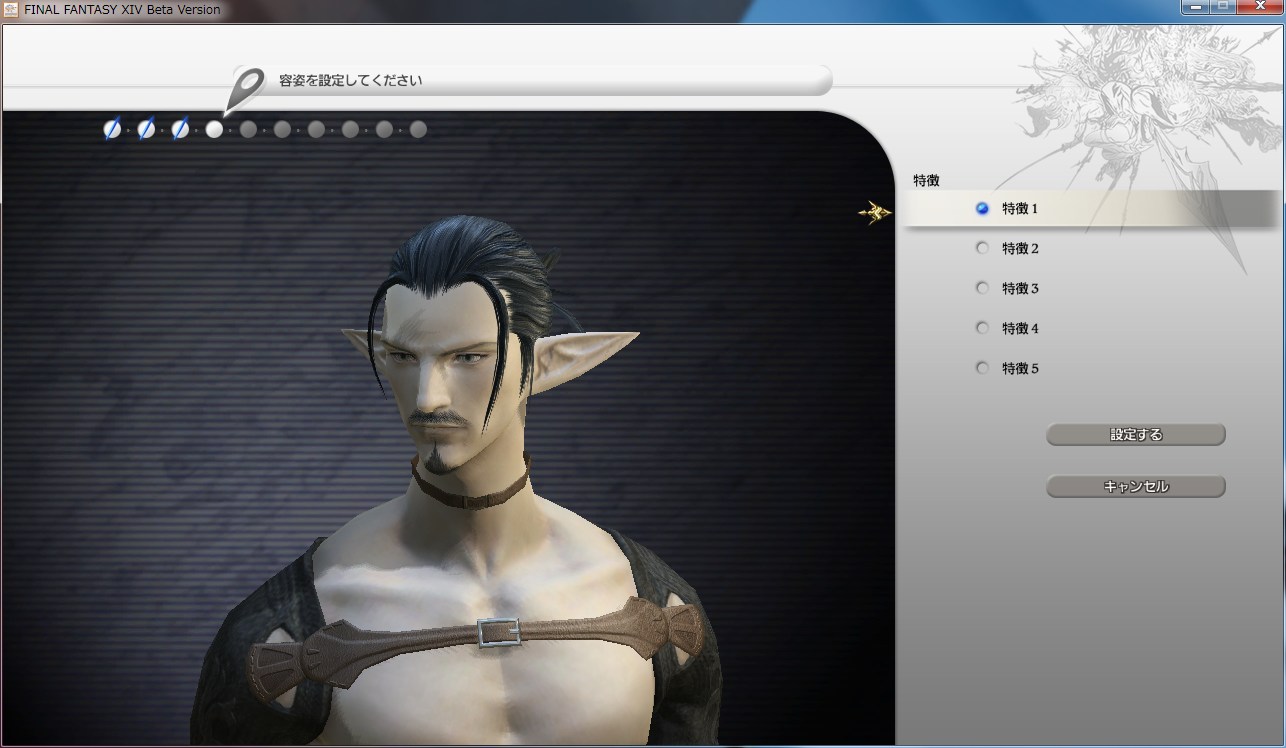Click the 容姿を設定してください instruction text
This screenshot has height=748, width=1286.
click(x=351, y=80)
